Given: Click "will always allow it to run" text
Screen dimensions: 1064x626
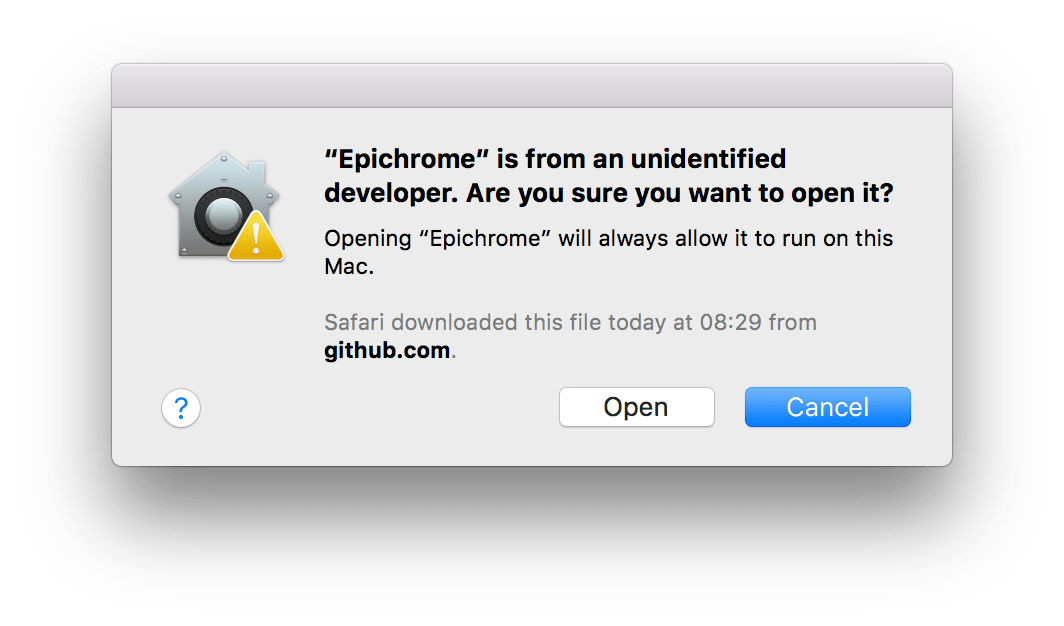Looking at the screenshot, I should pos(688,239).
